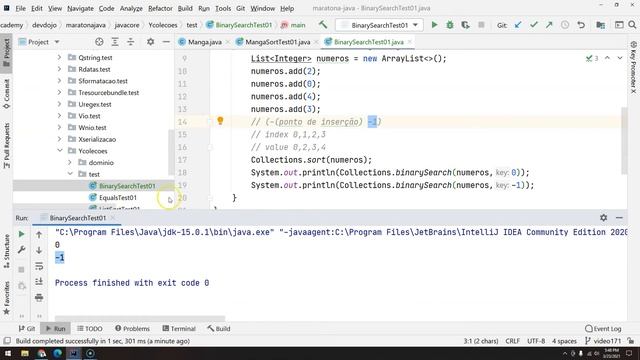Push commits with the Git arrow icon
640x360 pixels.
click(x=549, y=25)
